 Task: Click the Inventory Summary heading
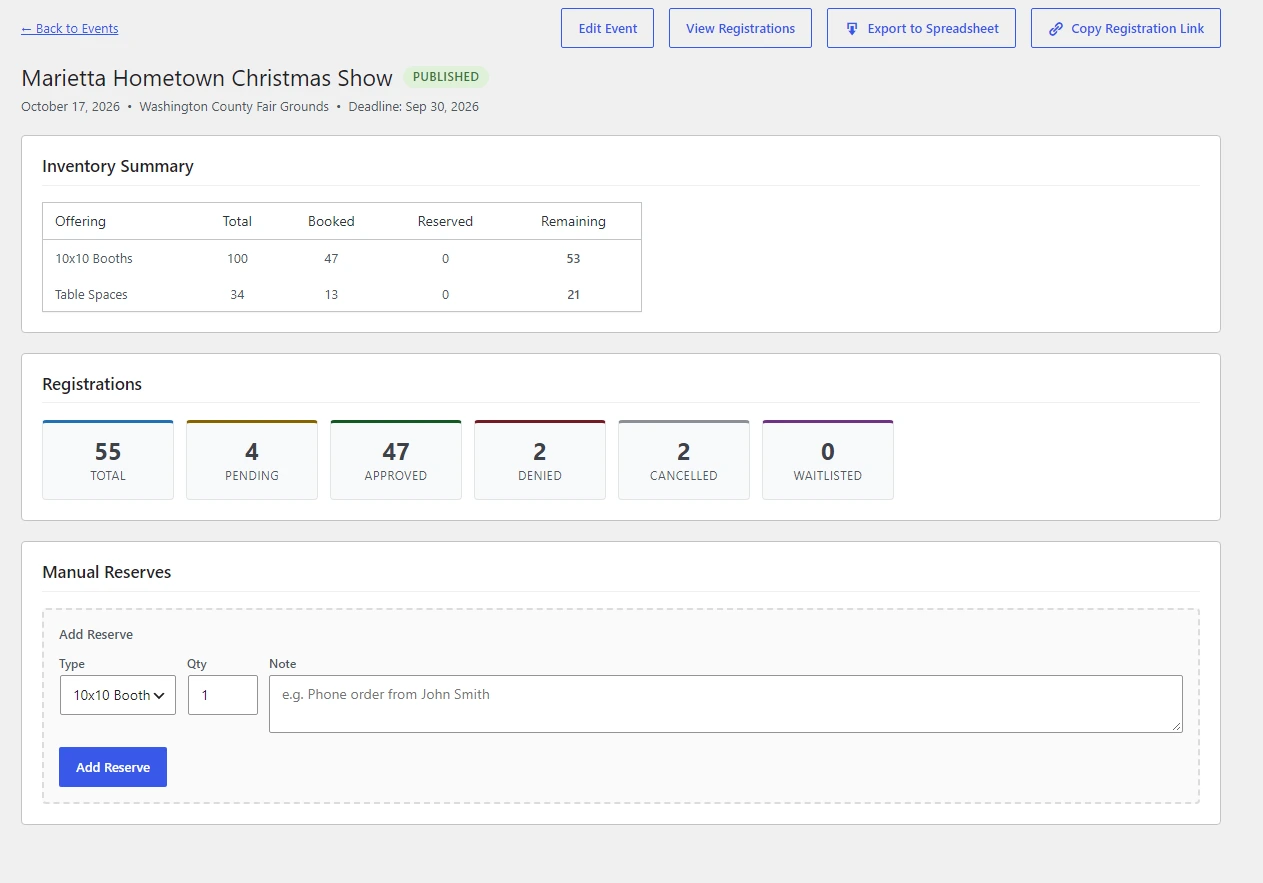coord(118,166)
